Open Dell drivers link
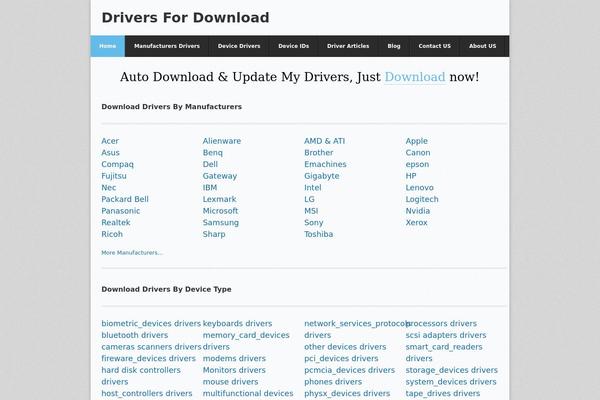Image resolution: width=600 pixels, height=400 pixels. coord(210,164)
